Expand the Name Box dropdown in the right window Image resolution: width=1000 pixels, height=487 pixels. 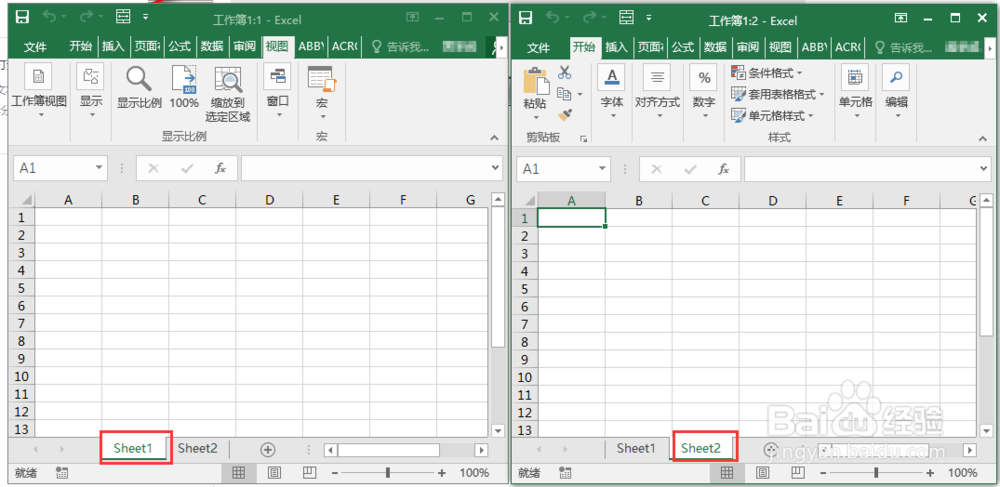(x=601, y=168)
